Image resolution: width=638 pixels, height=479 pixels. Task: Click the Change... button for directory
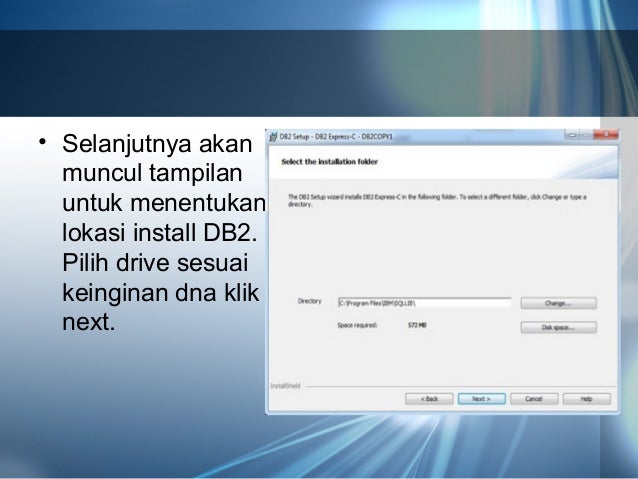click(x=558, y=303)
